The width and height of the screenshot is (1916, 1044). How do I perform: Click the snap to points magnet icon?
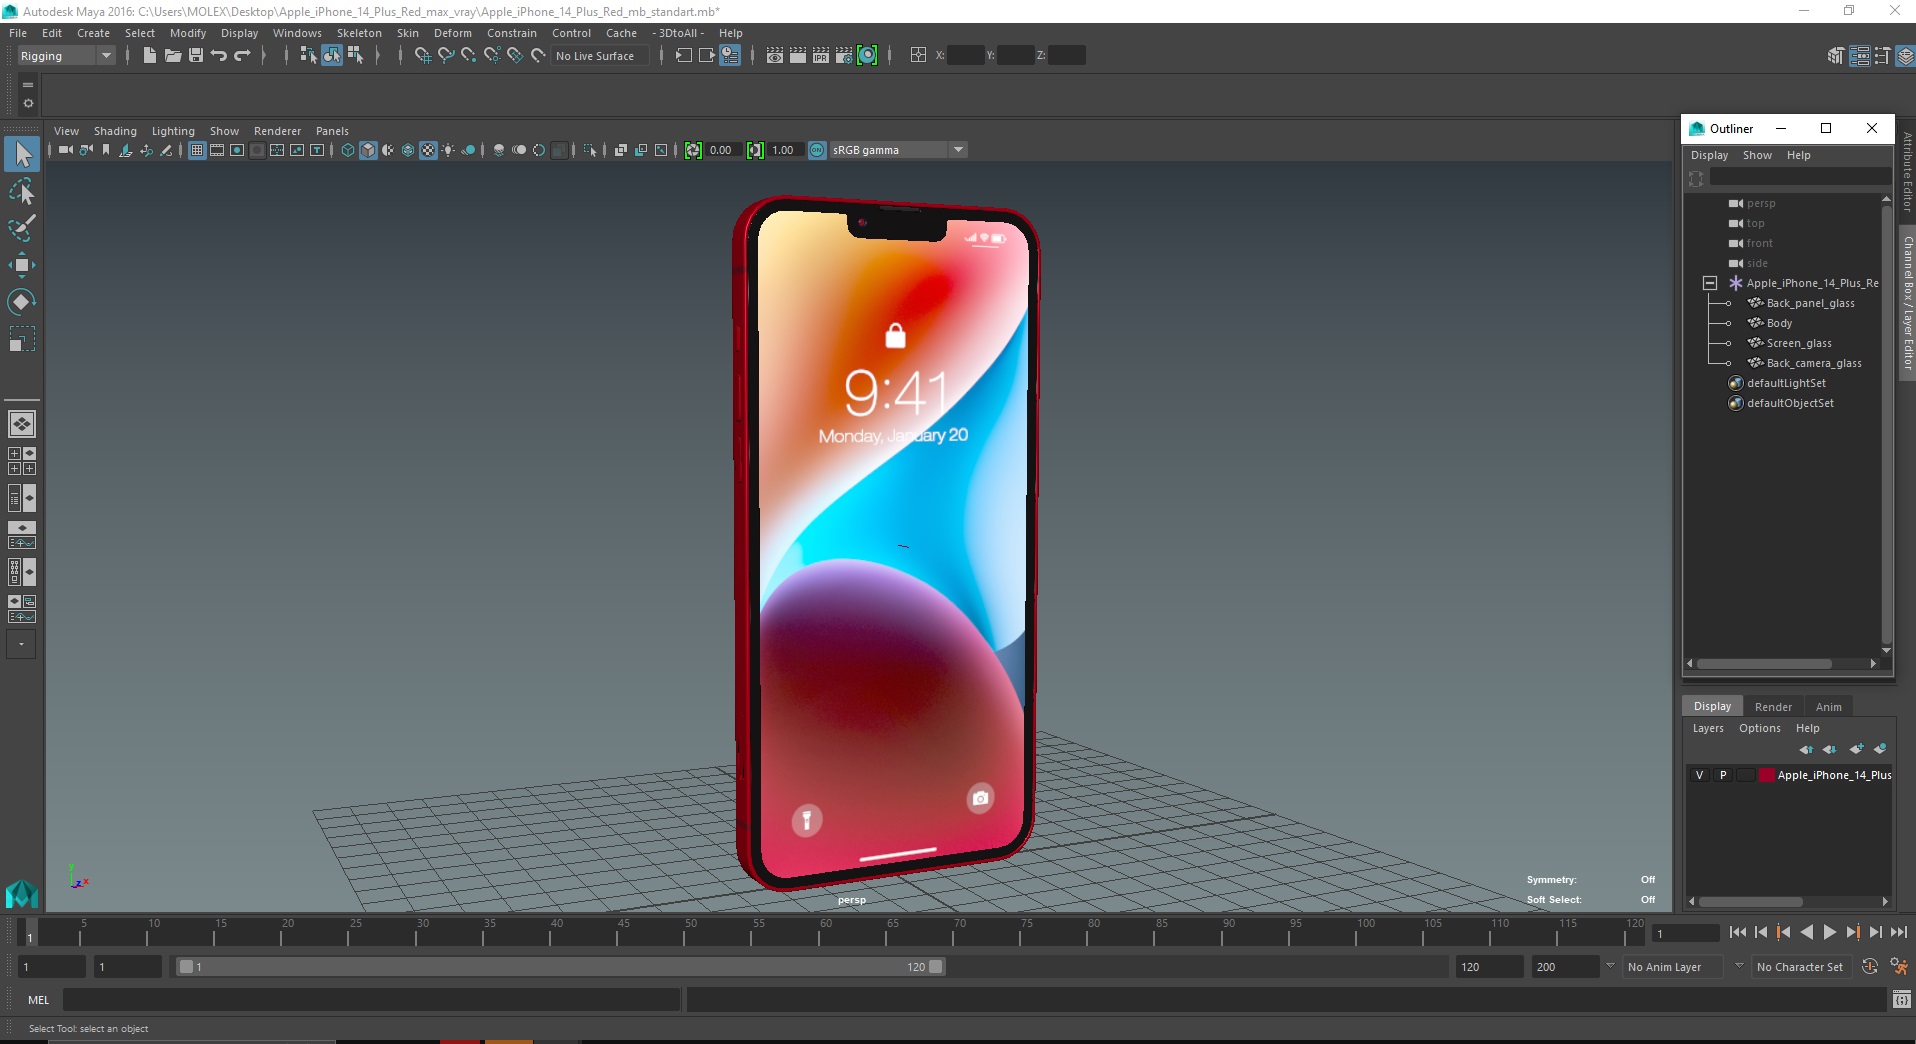(x=469, y=56)
